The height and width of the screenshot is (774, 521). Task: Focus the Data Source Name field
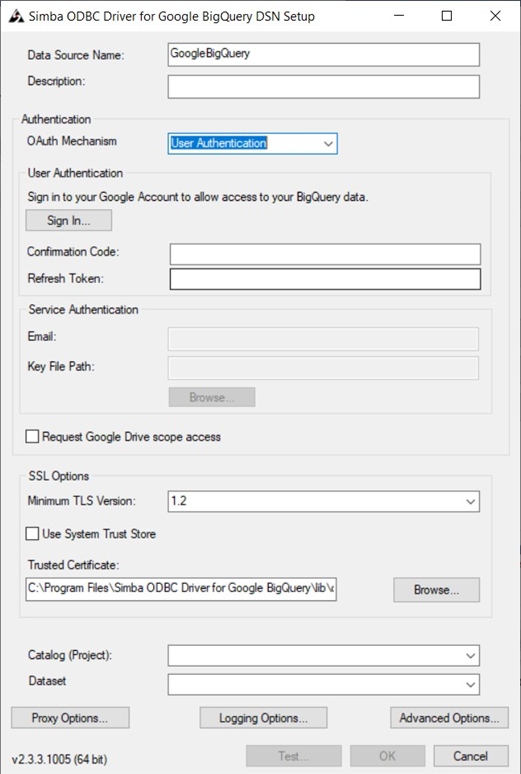click(x=323, y=54)
